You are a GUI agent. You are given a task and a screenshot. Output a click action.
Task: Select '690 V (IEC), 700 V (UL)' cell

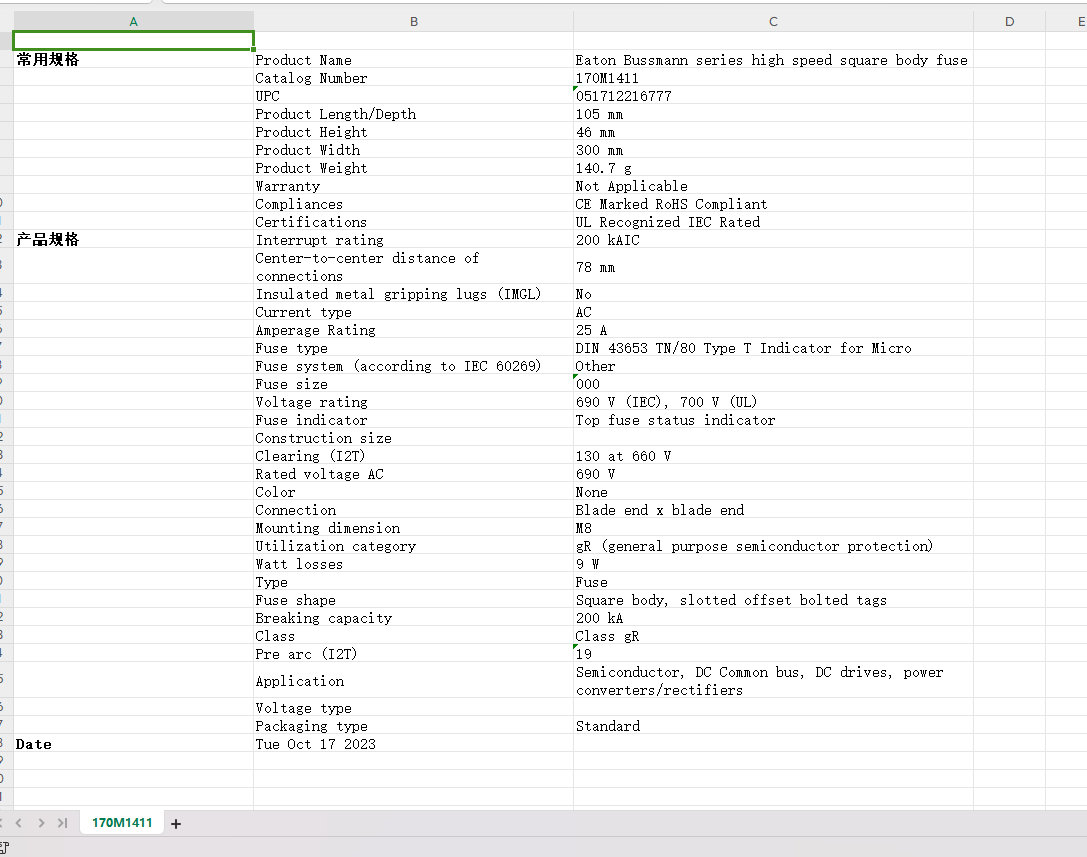click(x=774, y=402)
